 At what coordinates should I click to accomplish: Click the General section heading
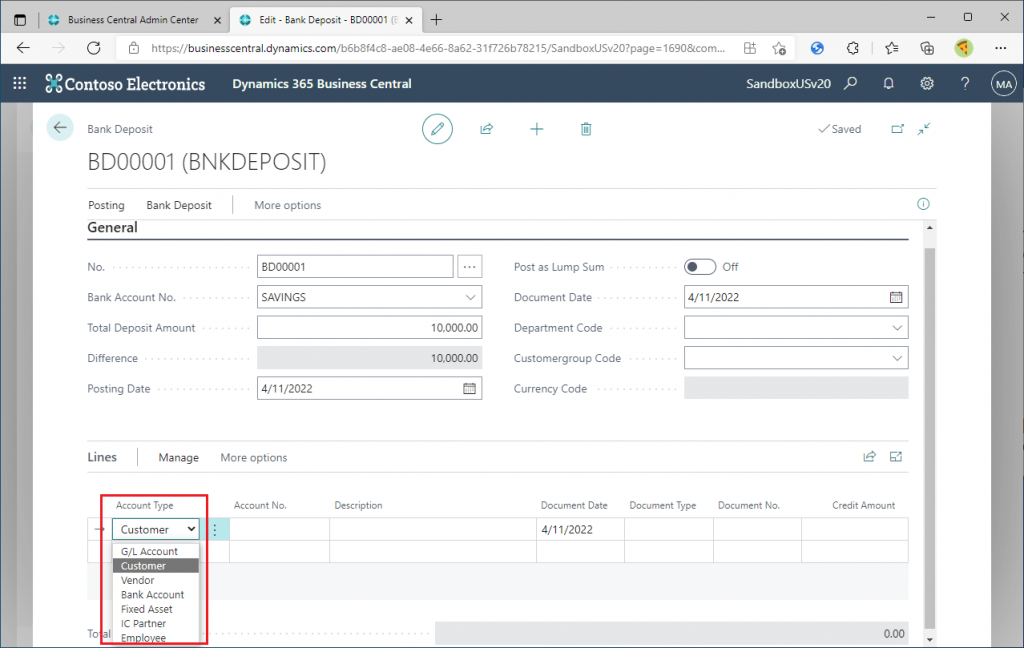point(112,227)
